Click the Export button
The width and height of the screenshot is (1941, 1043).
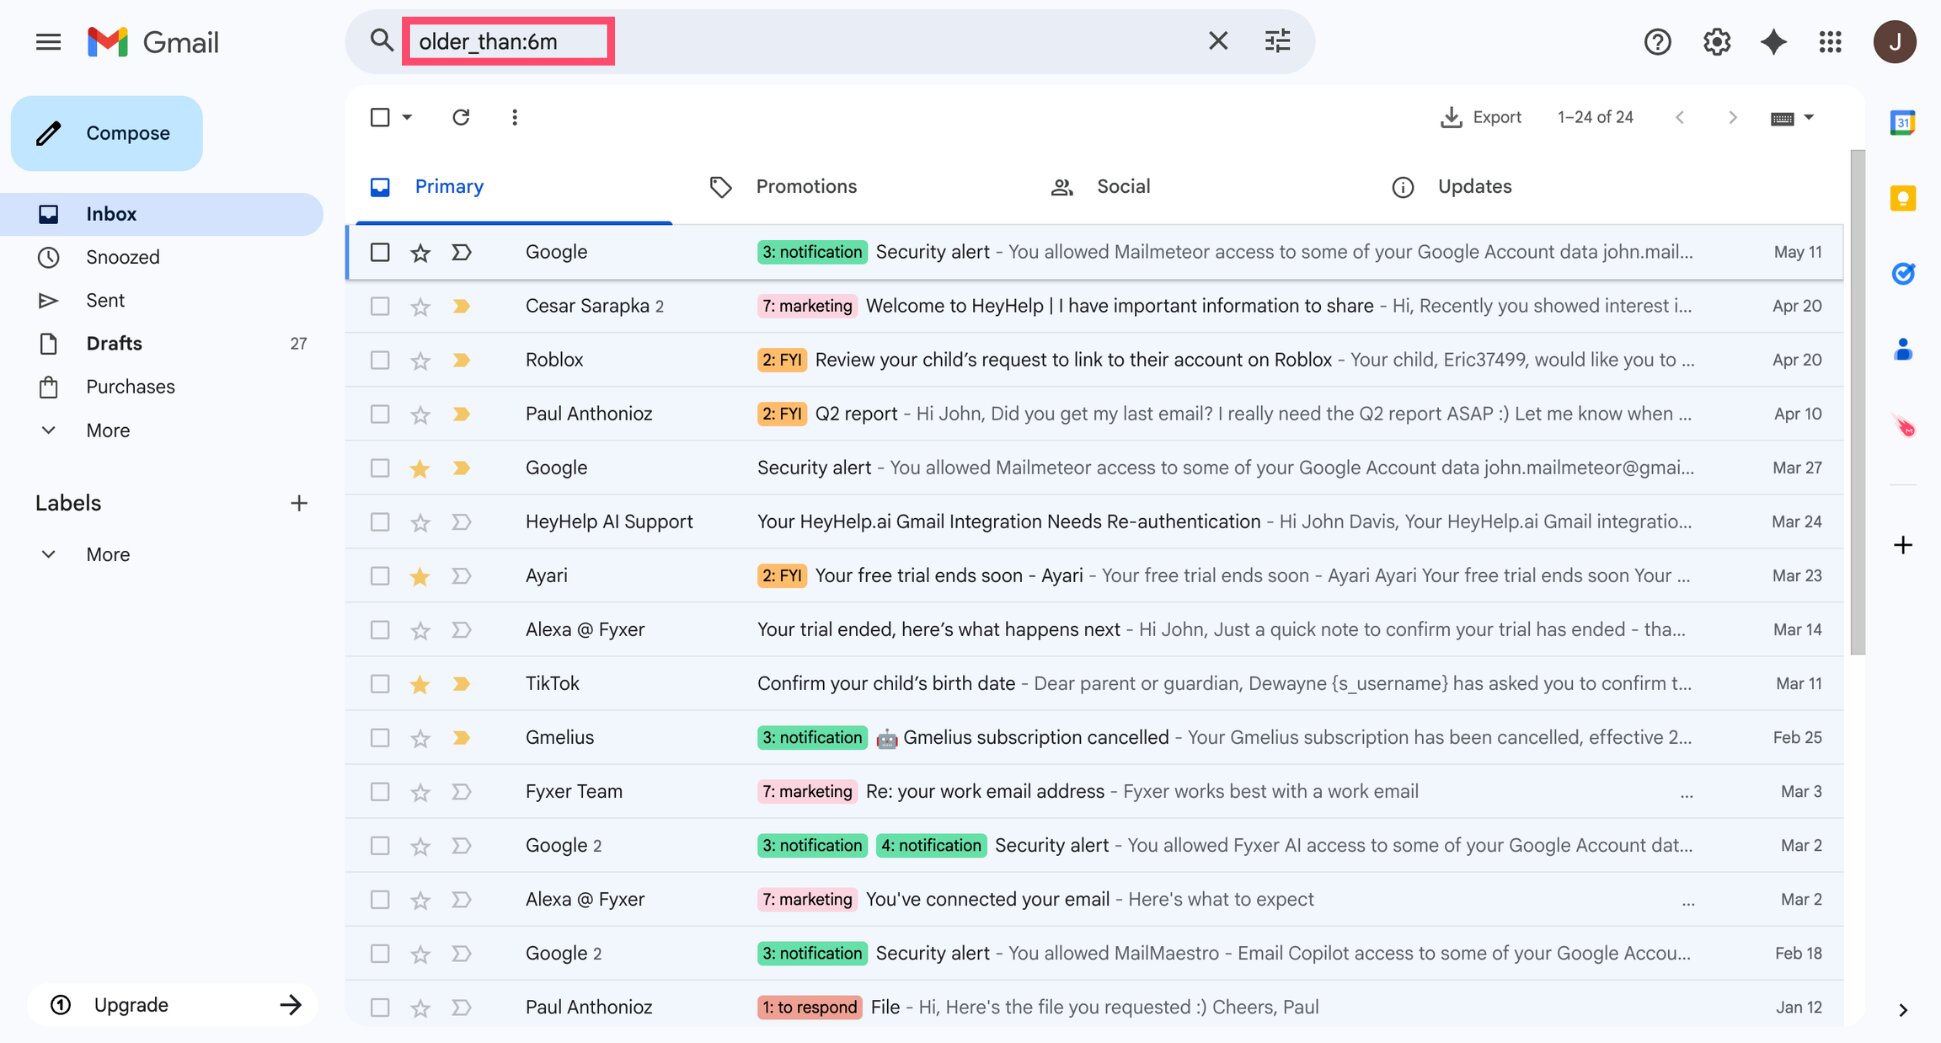[1481, 117]
